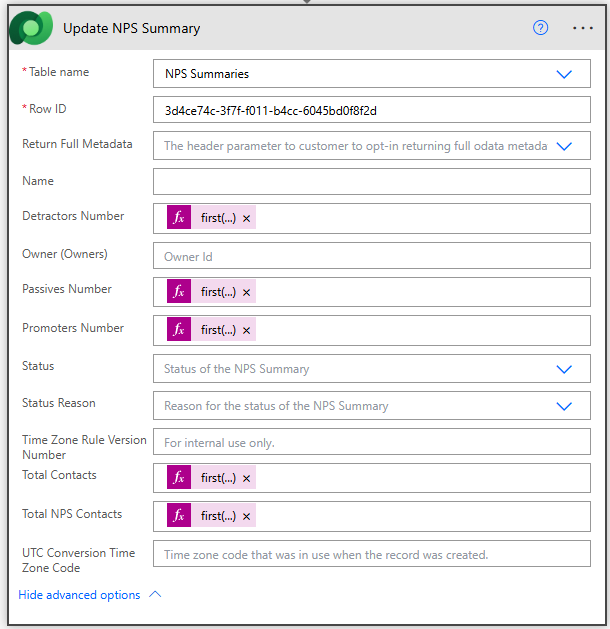Image resolution: width=610 pixels, height=629 pixels.
Task: Open the Return Full Metadata dropdown
Action: pyautogui.click(x=564, y=146)
